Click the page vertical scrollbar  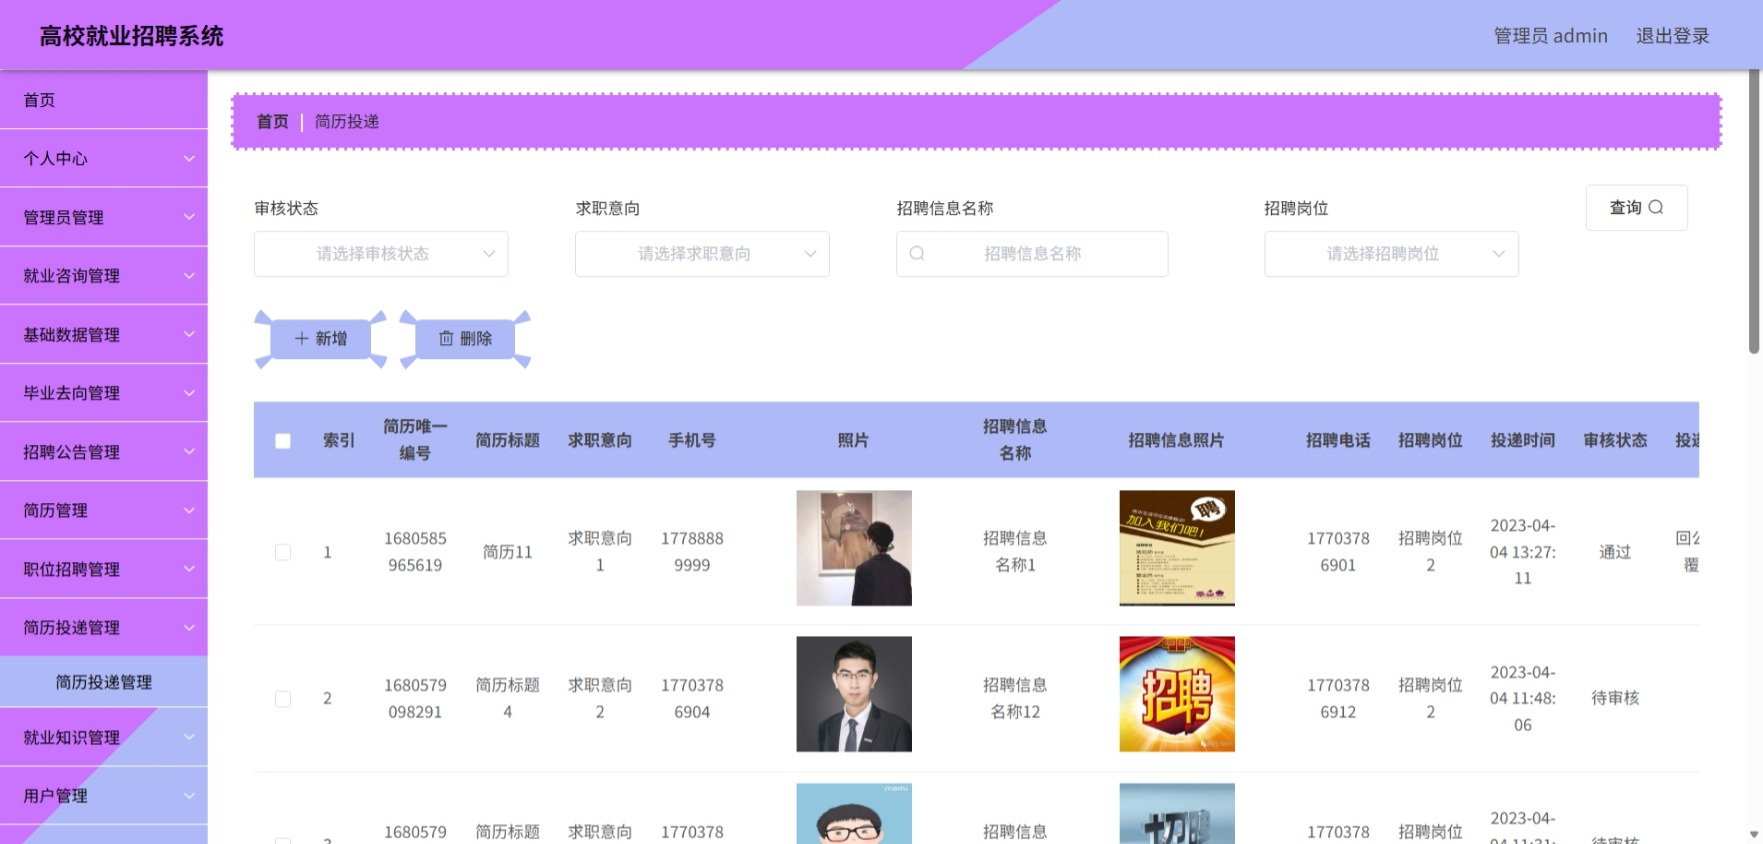1754,212
